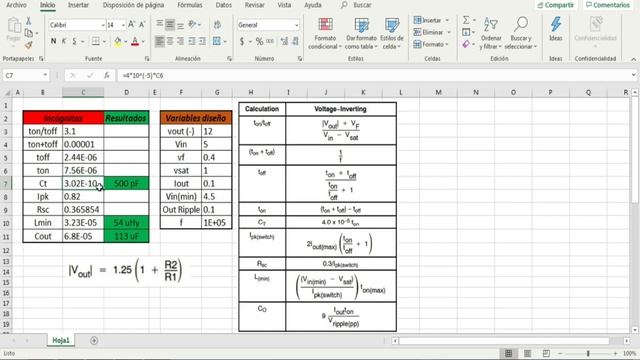Expand the Name Box dropdown arrow
This screenshot has height=360, width=640.
point(44,76)
